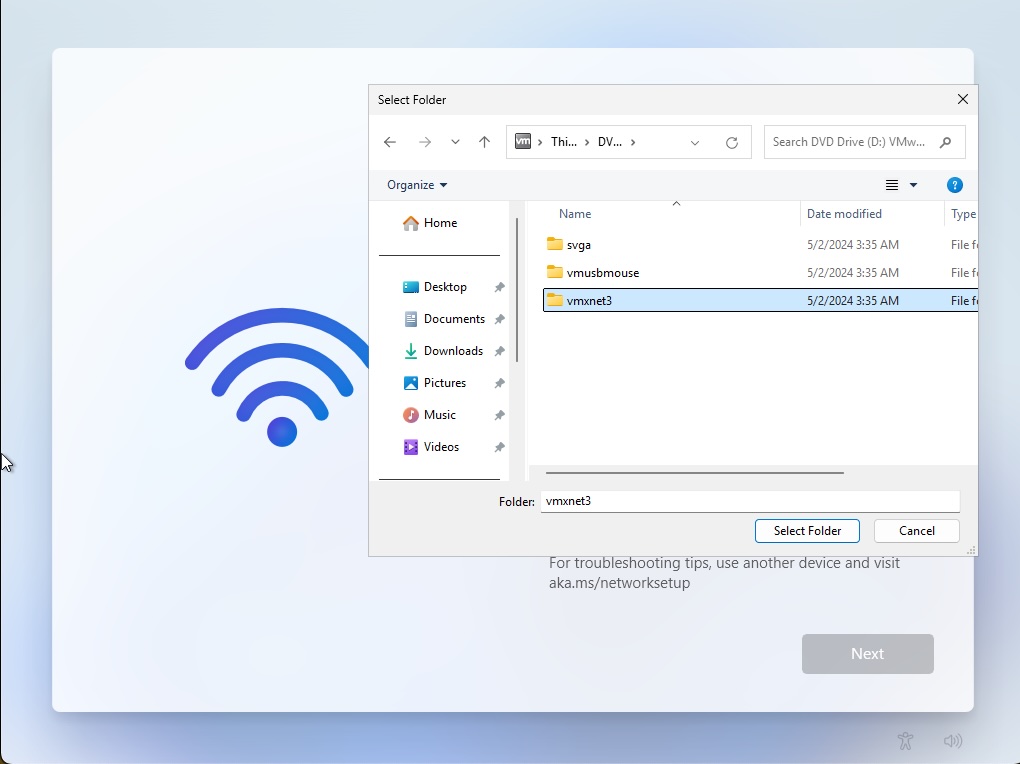
Task: Go forward using the right arrow
Action: point(425,142)
